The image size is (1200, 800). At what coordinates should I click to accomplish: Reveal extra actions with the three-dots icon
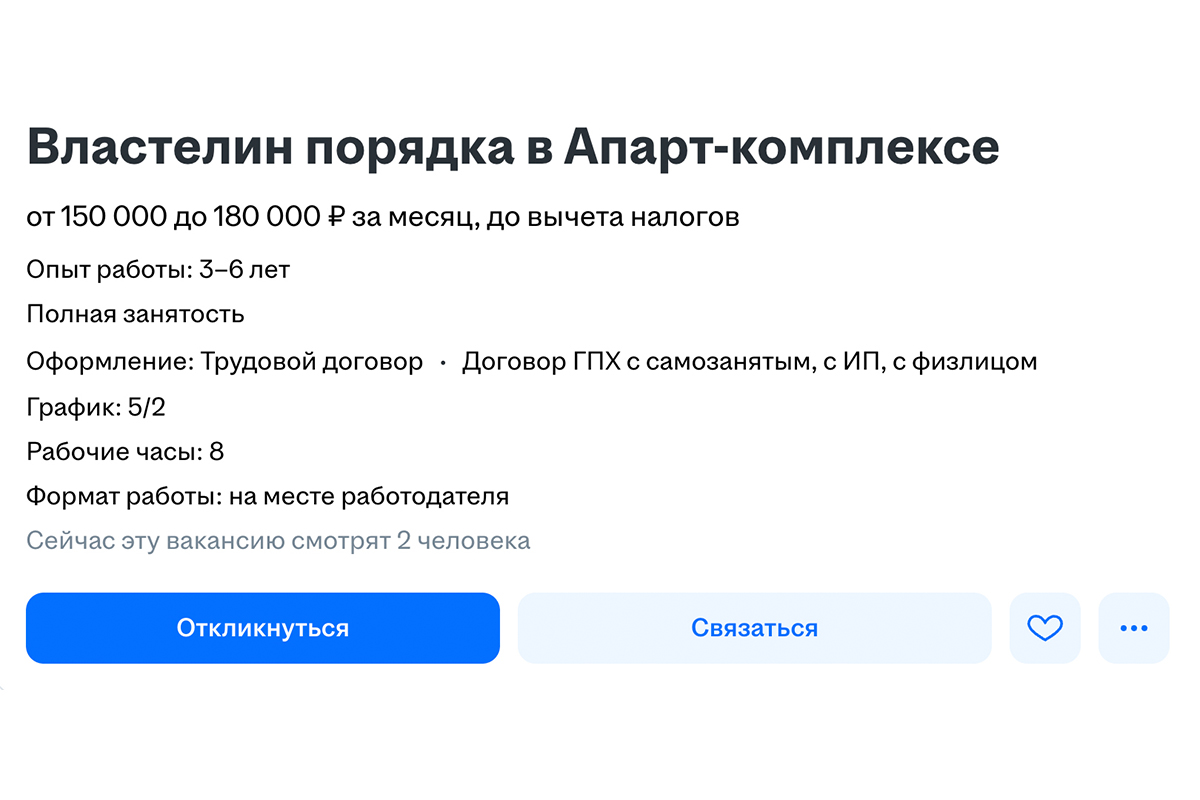tap(1133, 628)
